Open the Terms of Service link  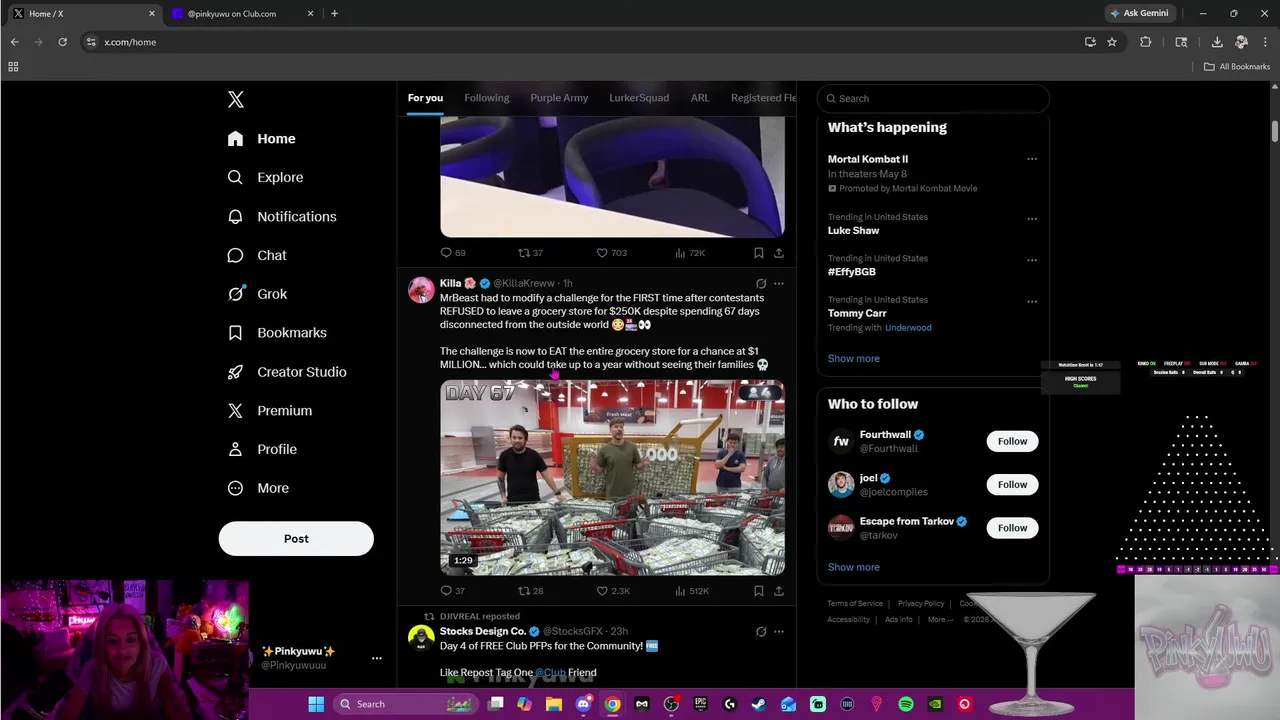click(855, 604)
